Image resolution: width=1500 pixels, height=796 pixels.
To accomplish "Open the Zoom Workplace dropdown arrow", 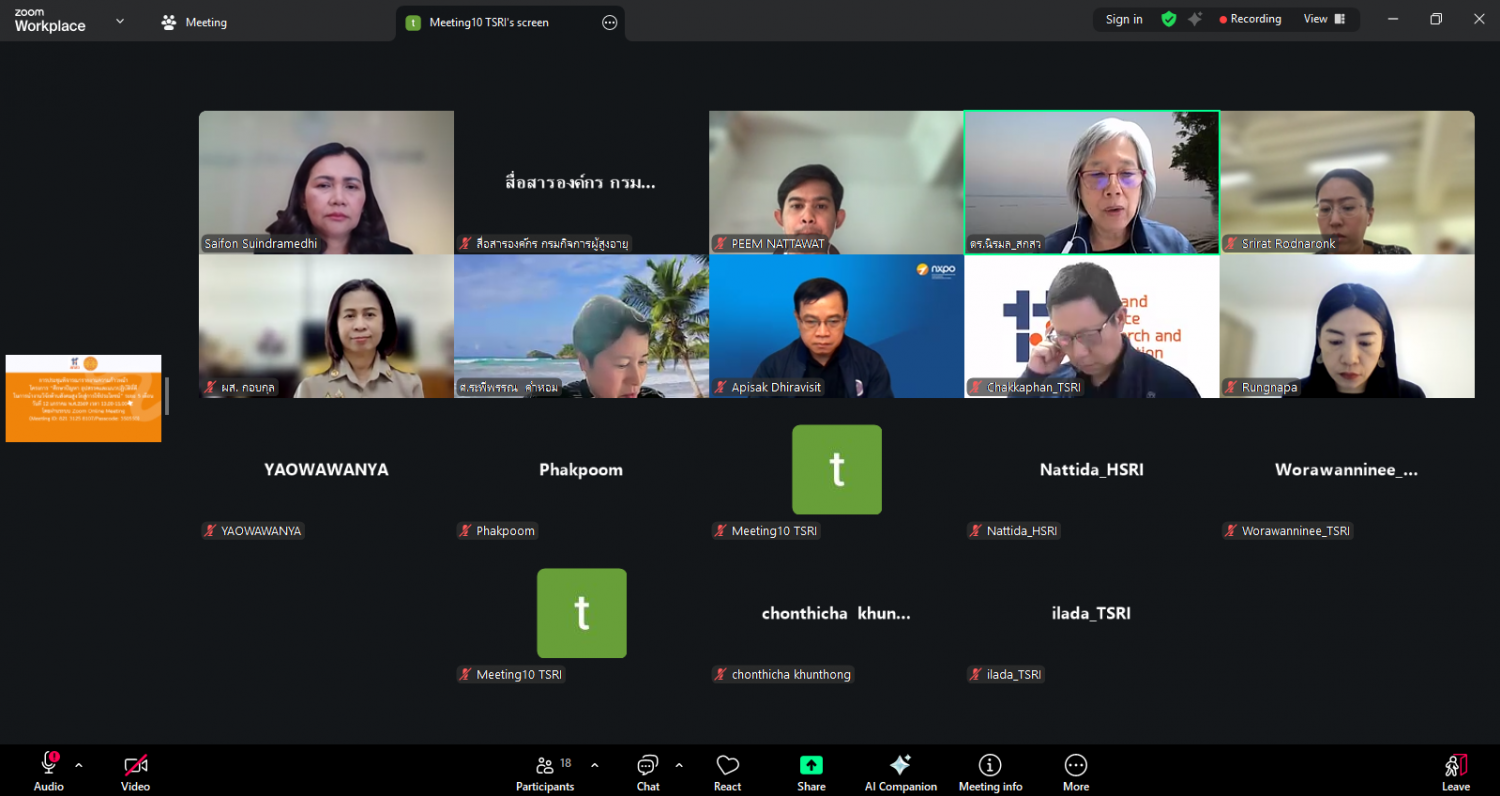I will (x=120, y=21).
